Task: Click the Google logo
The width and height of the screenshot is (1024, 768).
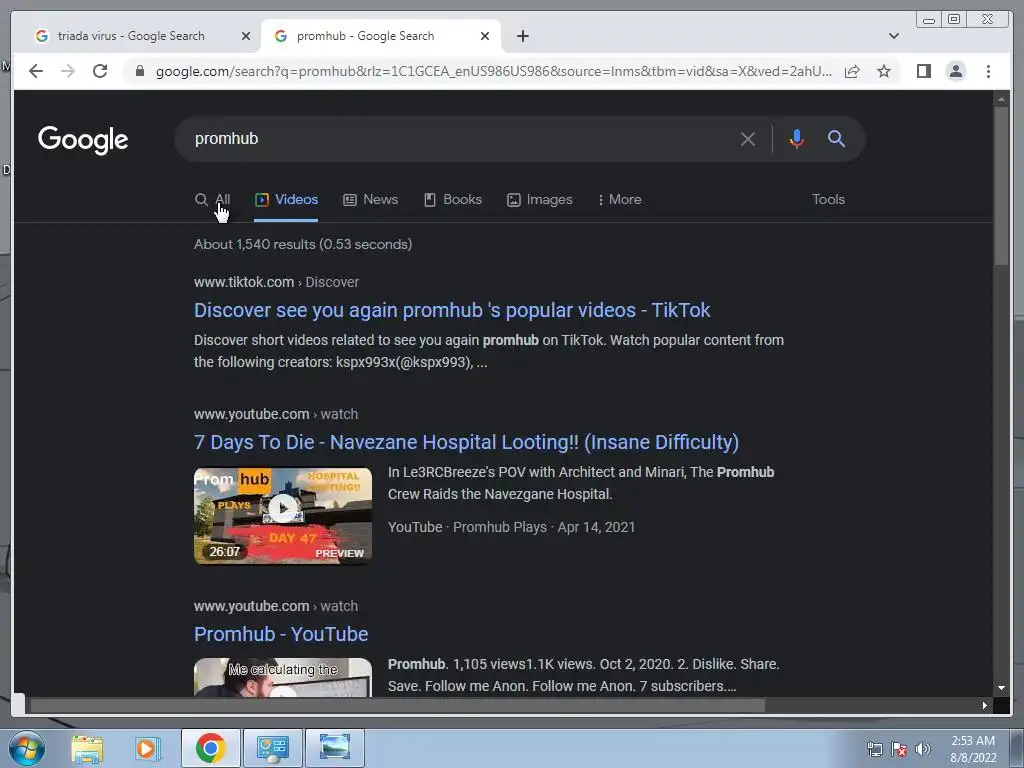Action: (x=83, y=140)
